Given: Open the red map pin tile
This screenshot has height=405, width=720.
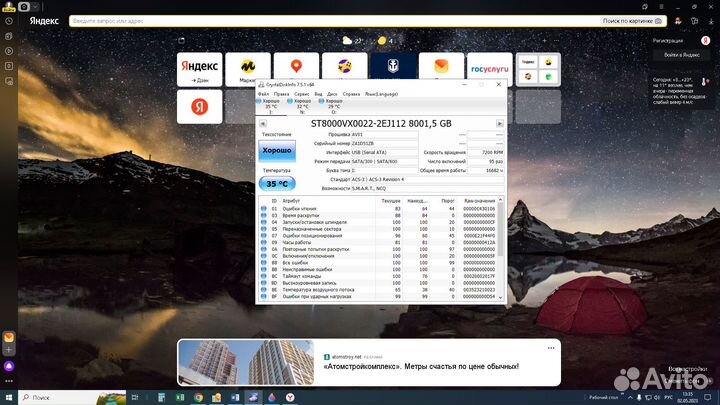Looking at the screenshot, I should (x=296, y=67).
